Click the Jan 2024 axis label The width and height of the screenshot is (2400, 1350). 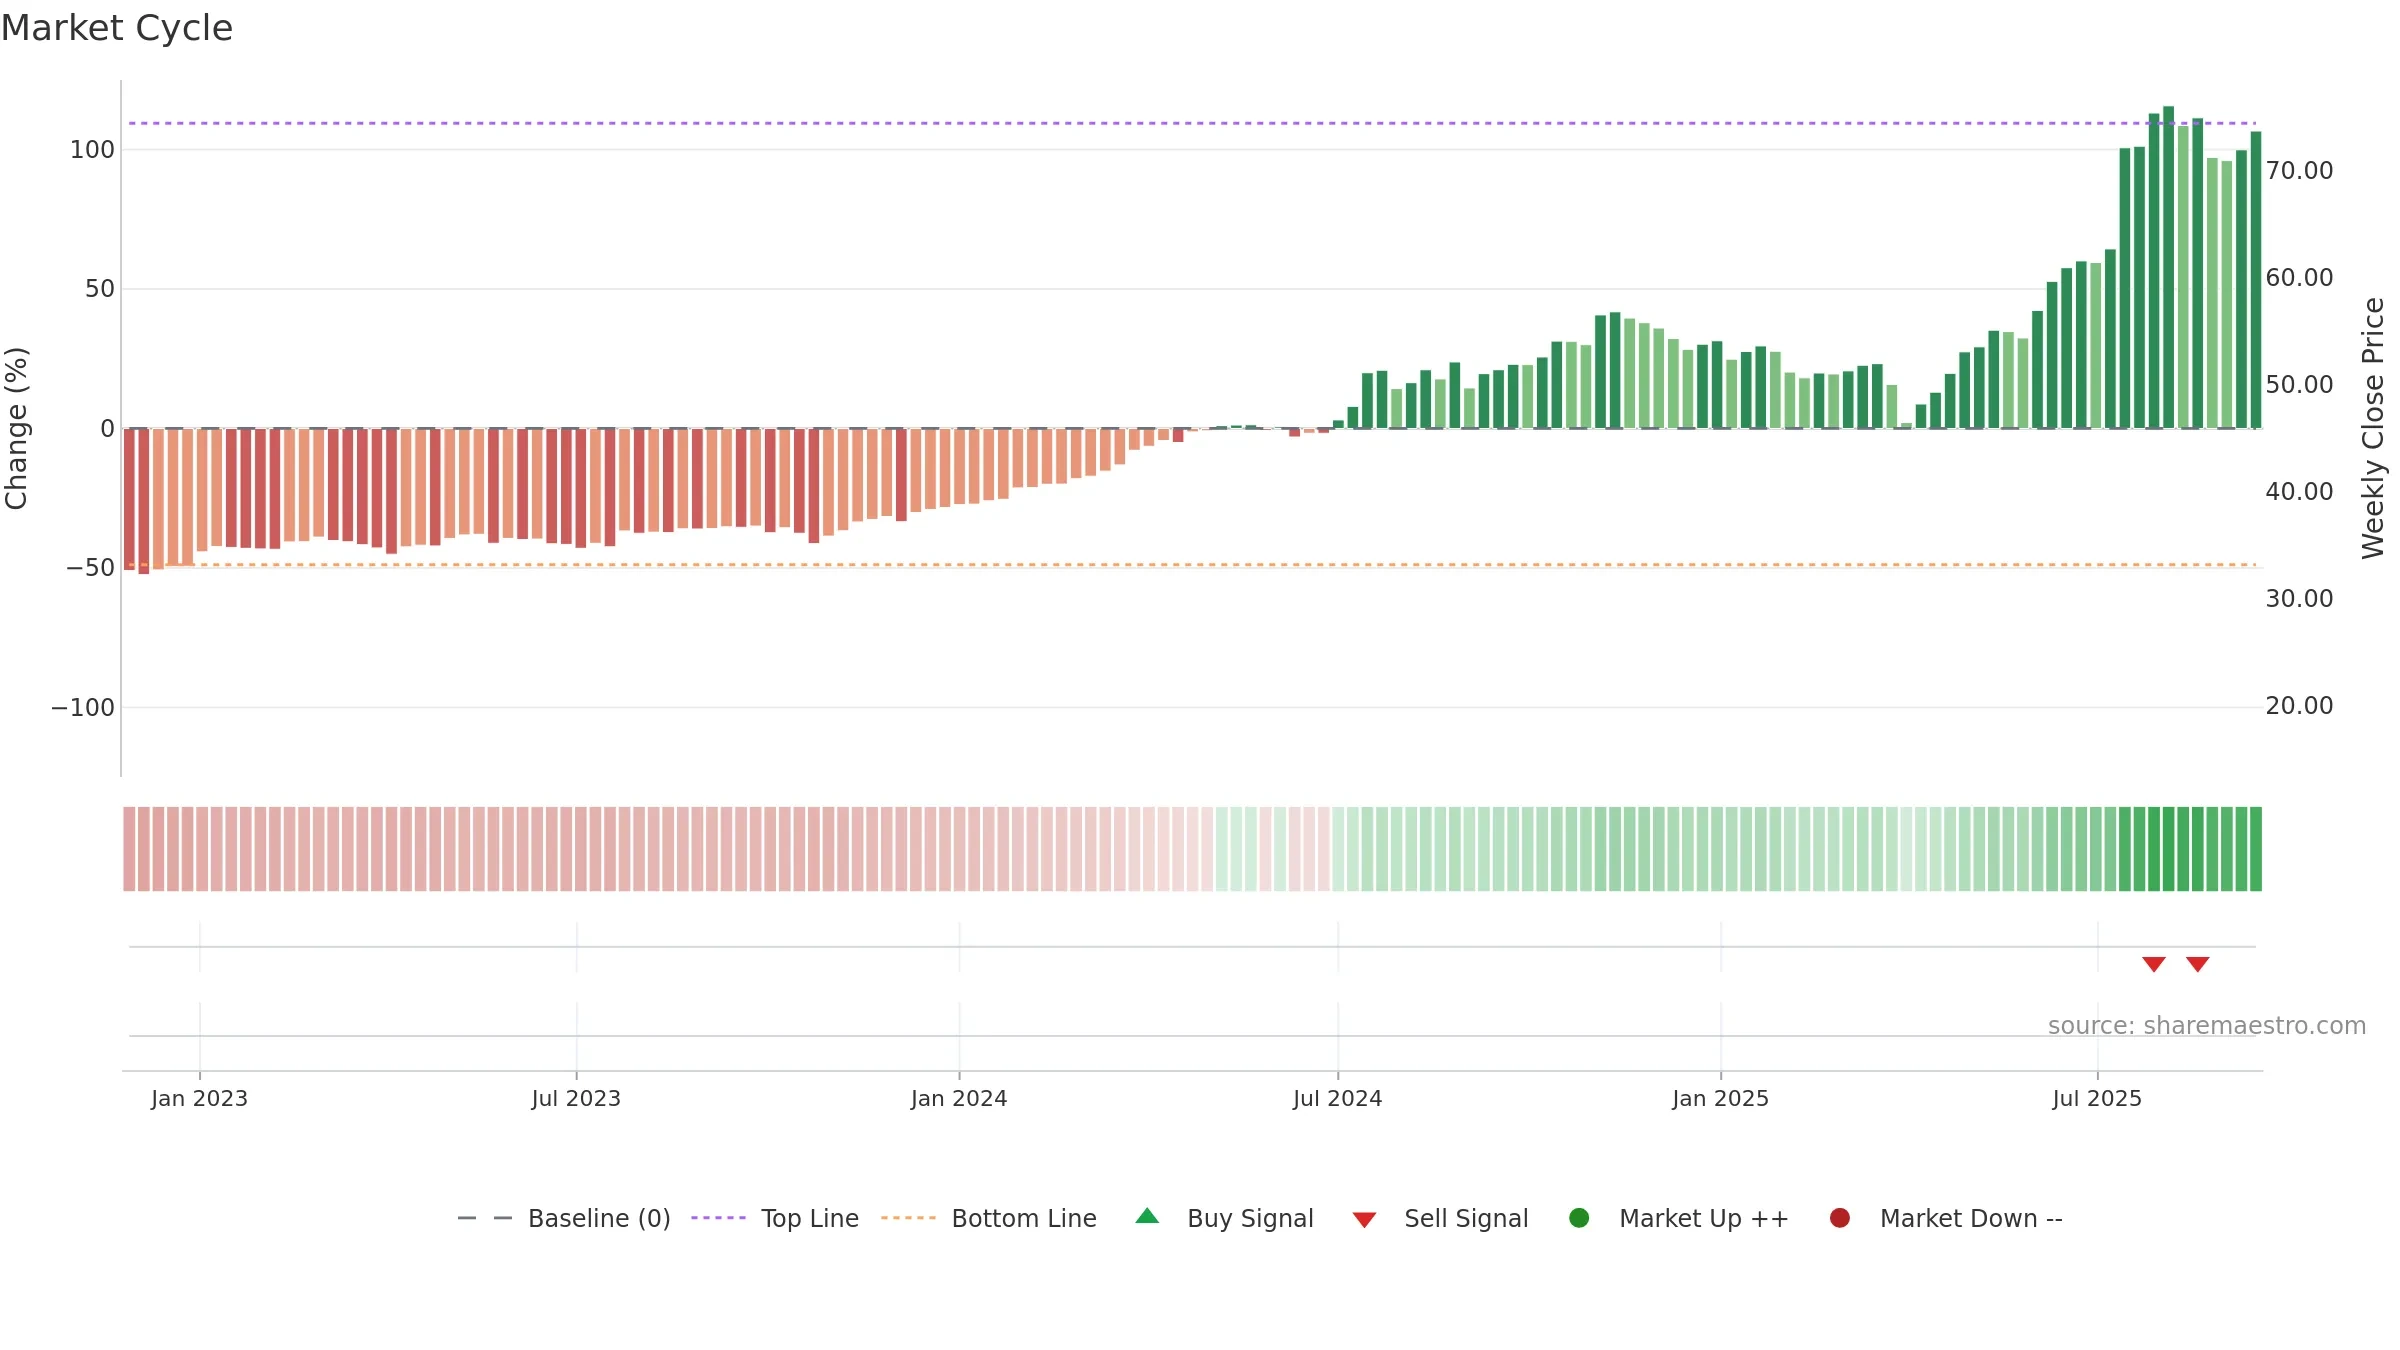click(x=959, y=1099)
